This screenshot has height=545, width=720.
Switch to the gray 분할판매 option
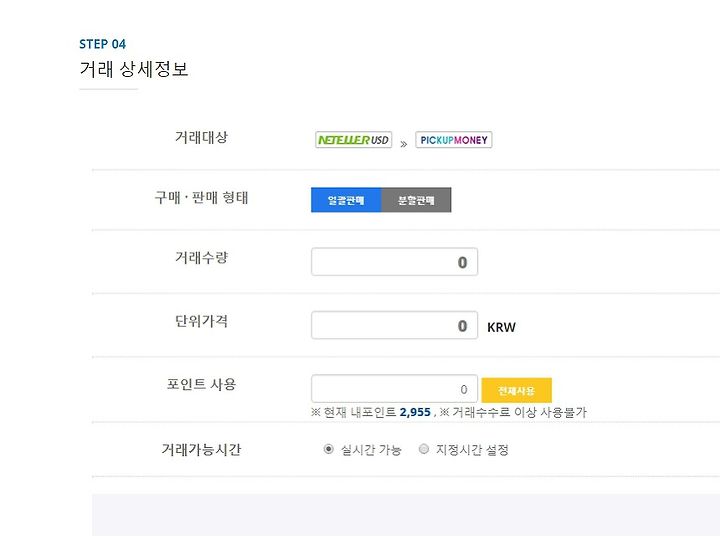[x=416, y=200]
